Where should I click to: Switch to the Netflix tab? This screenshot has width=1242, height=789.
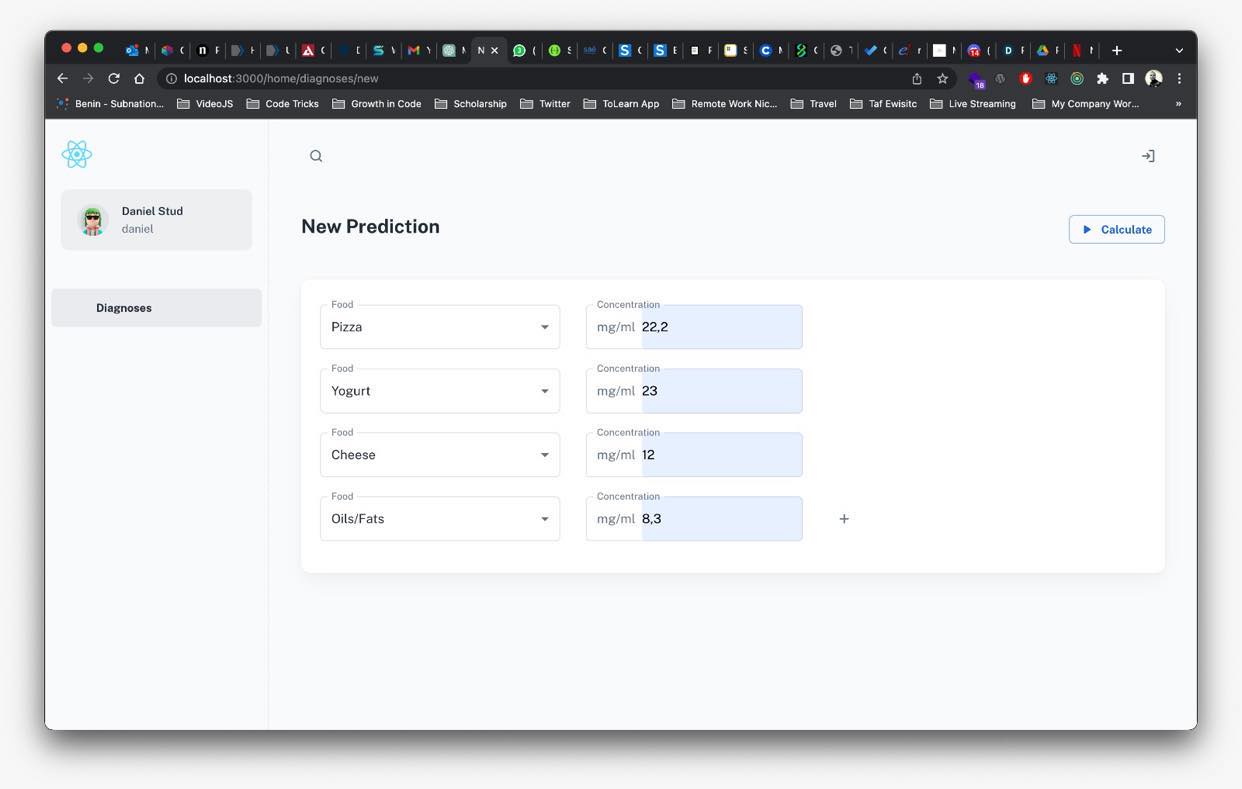[1081, 50]
